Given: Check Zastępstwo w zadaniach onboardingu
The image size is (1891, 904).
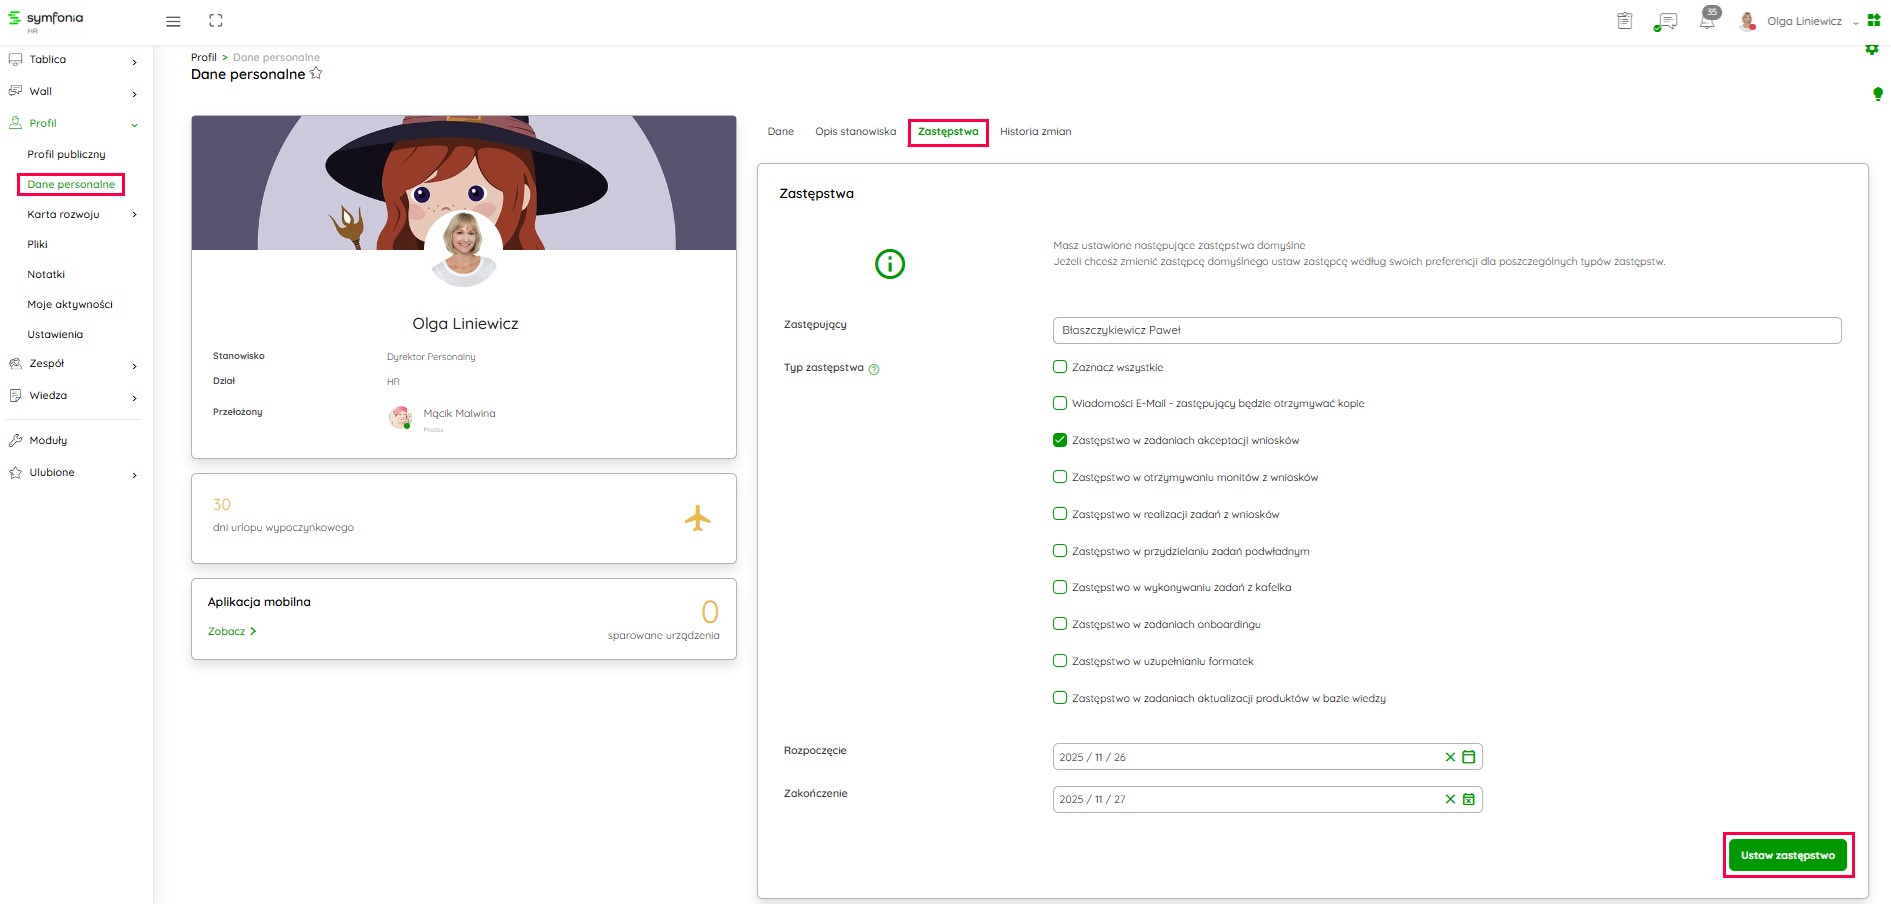Looking at the screenshot, I should point(1060,624).
